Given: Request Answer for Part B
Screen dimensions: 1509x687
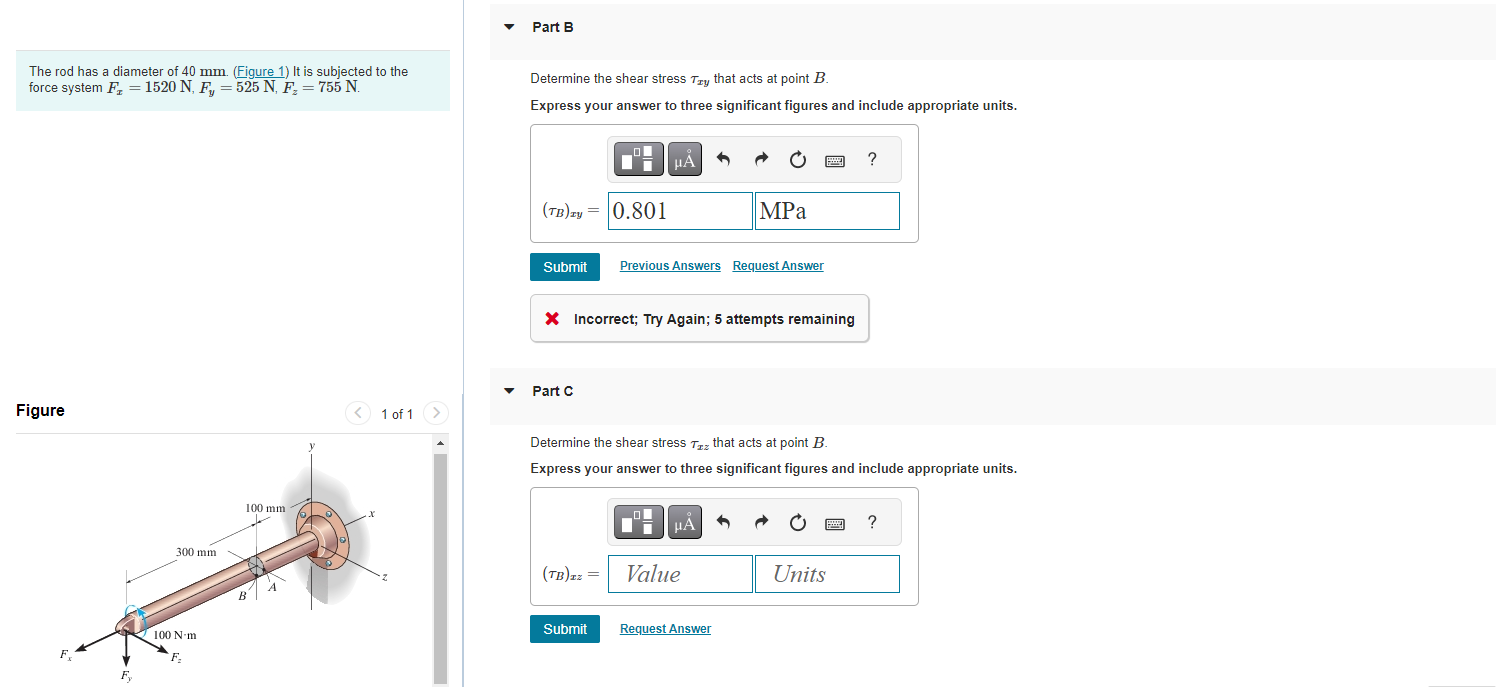Looking at the screenshot, I should pos(778,266).
